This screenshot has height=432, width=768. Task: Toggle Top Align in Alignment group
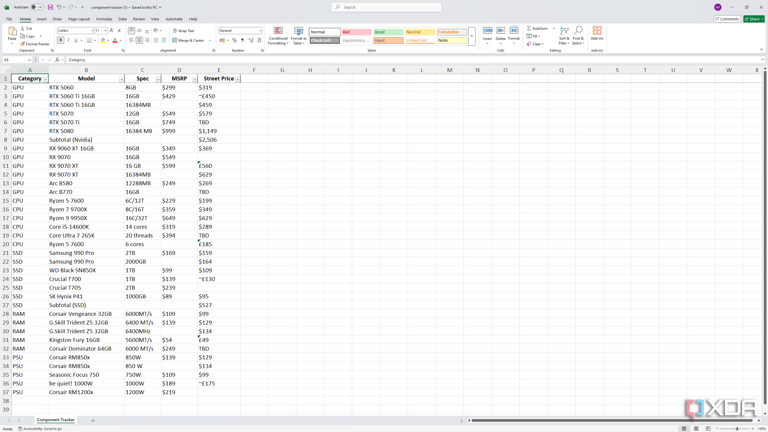click(131, 30)
